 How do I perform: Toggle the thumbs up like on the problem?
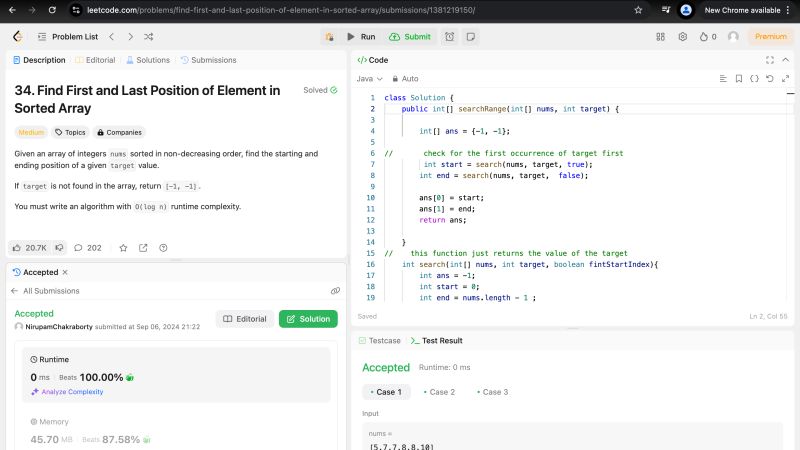pos(29,247)
